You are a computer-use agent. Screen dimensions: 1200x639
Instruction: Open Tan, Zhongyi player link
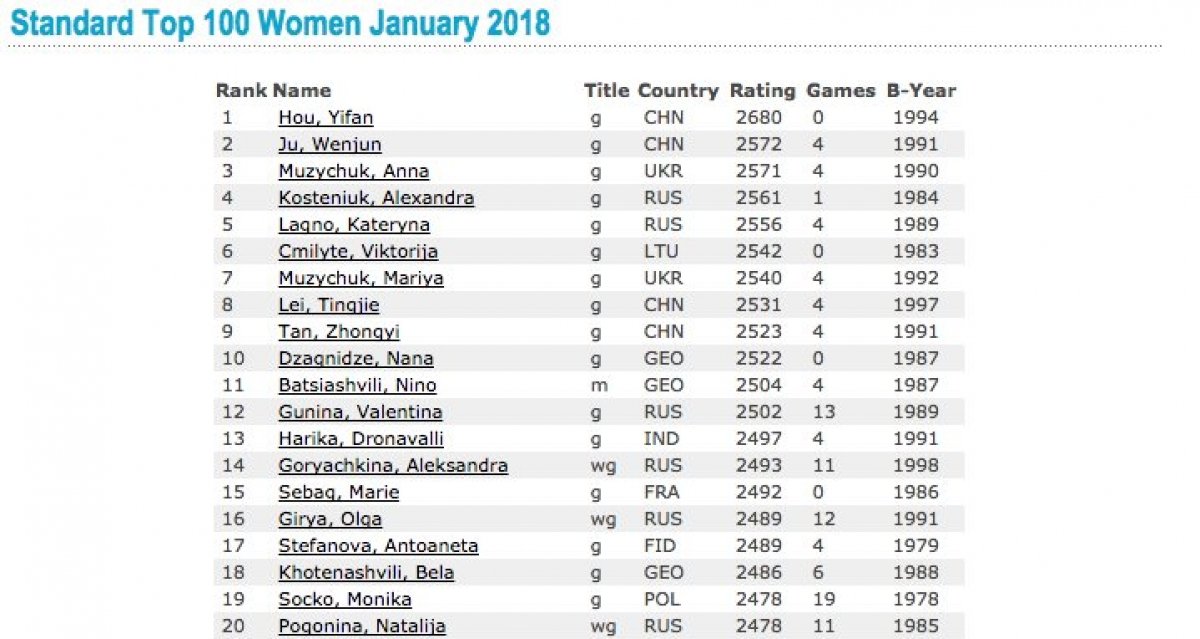[338, 332]
